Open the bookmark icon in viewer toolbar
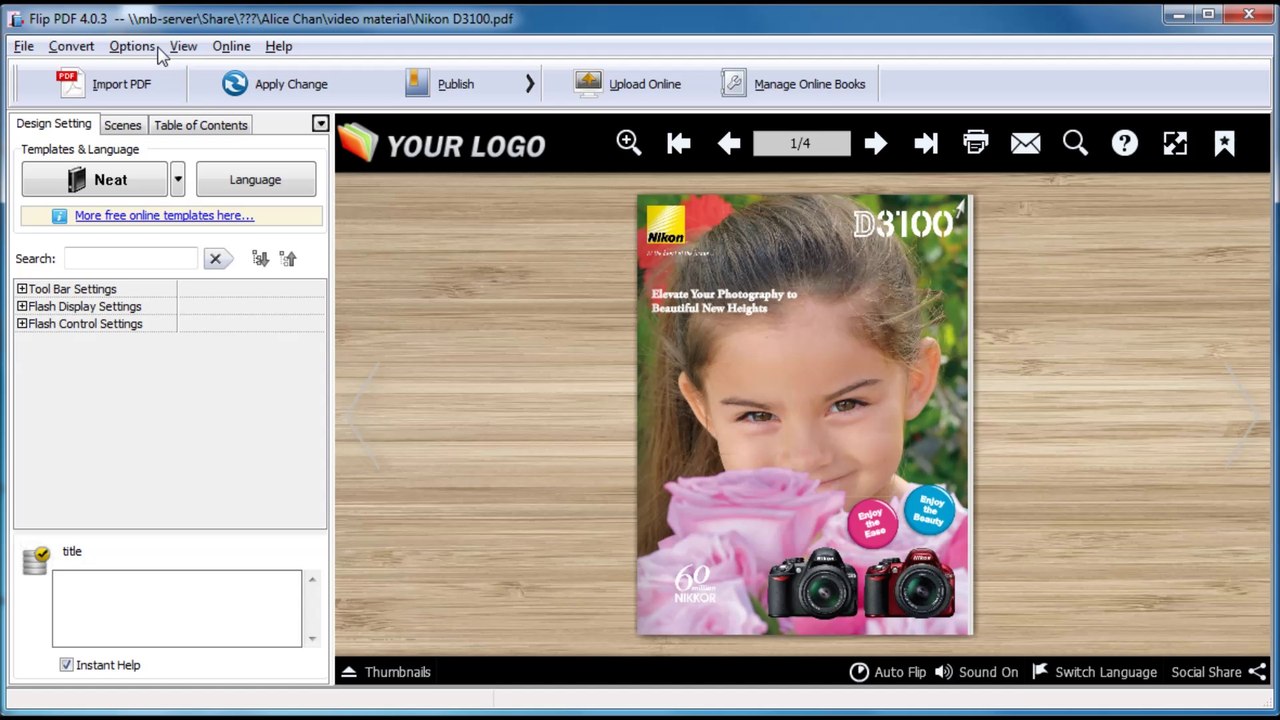 click(1224, 144)
